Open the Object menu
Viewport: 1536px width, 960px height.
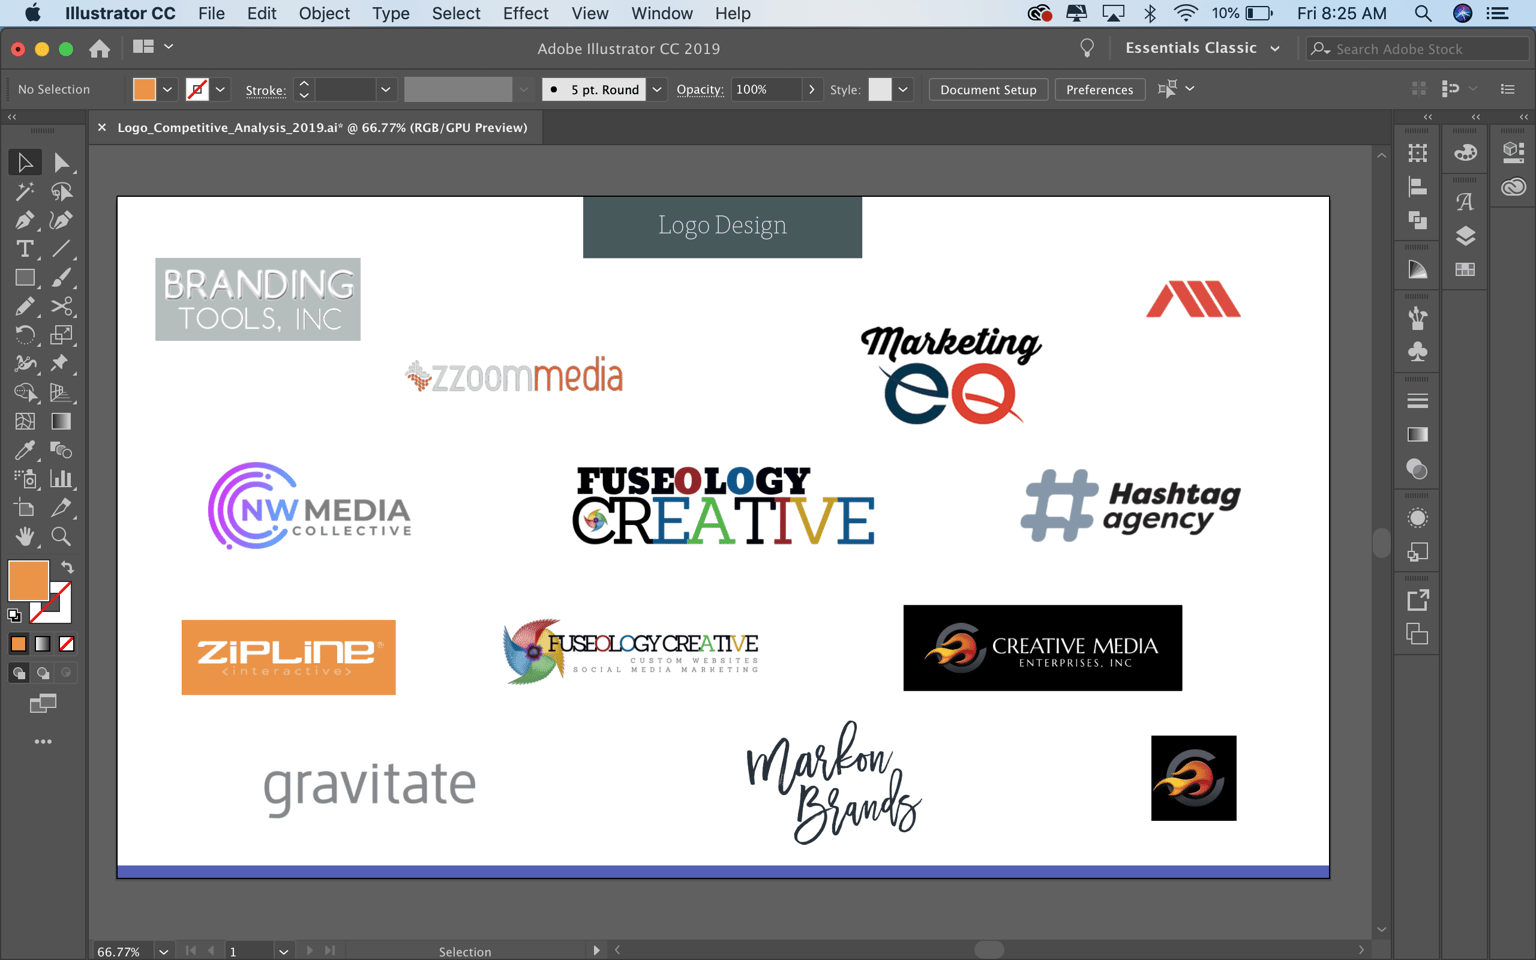pos(324,13)
